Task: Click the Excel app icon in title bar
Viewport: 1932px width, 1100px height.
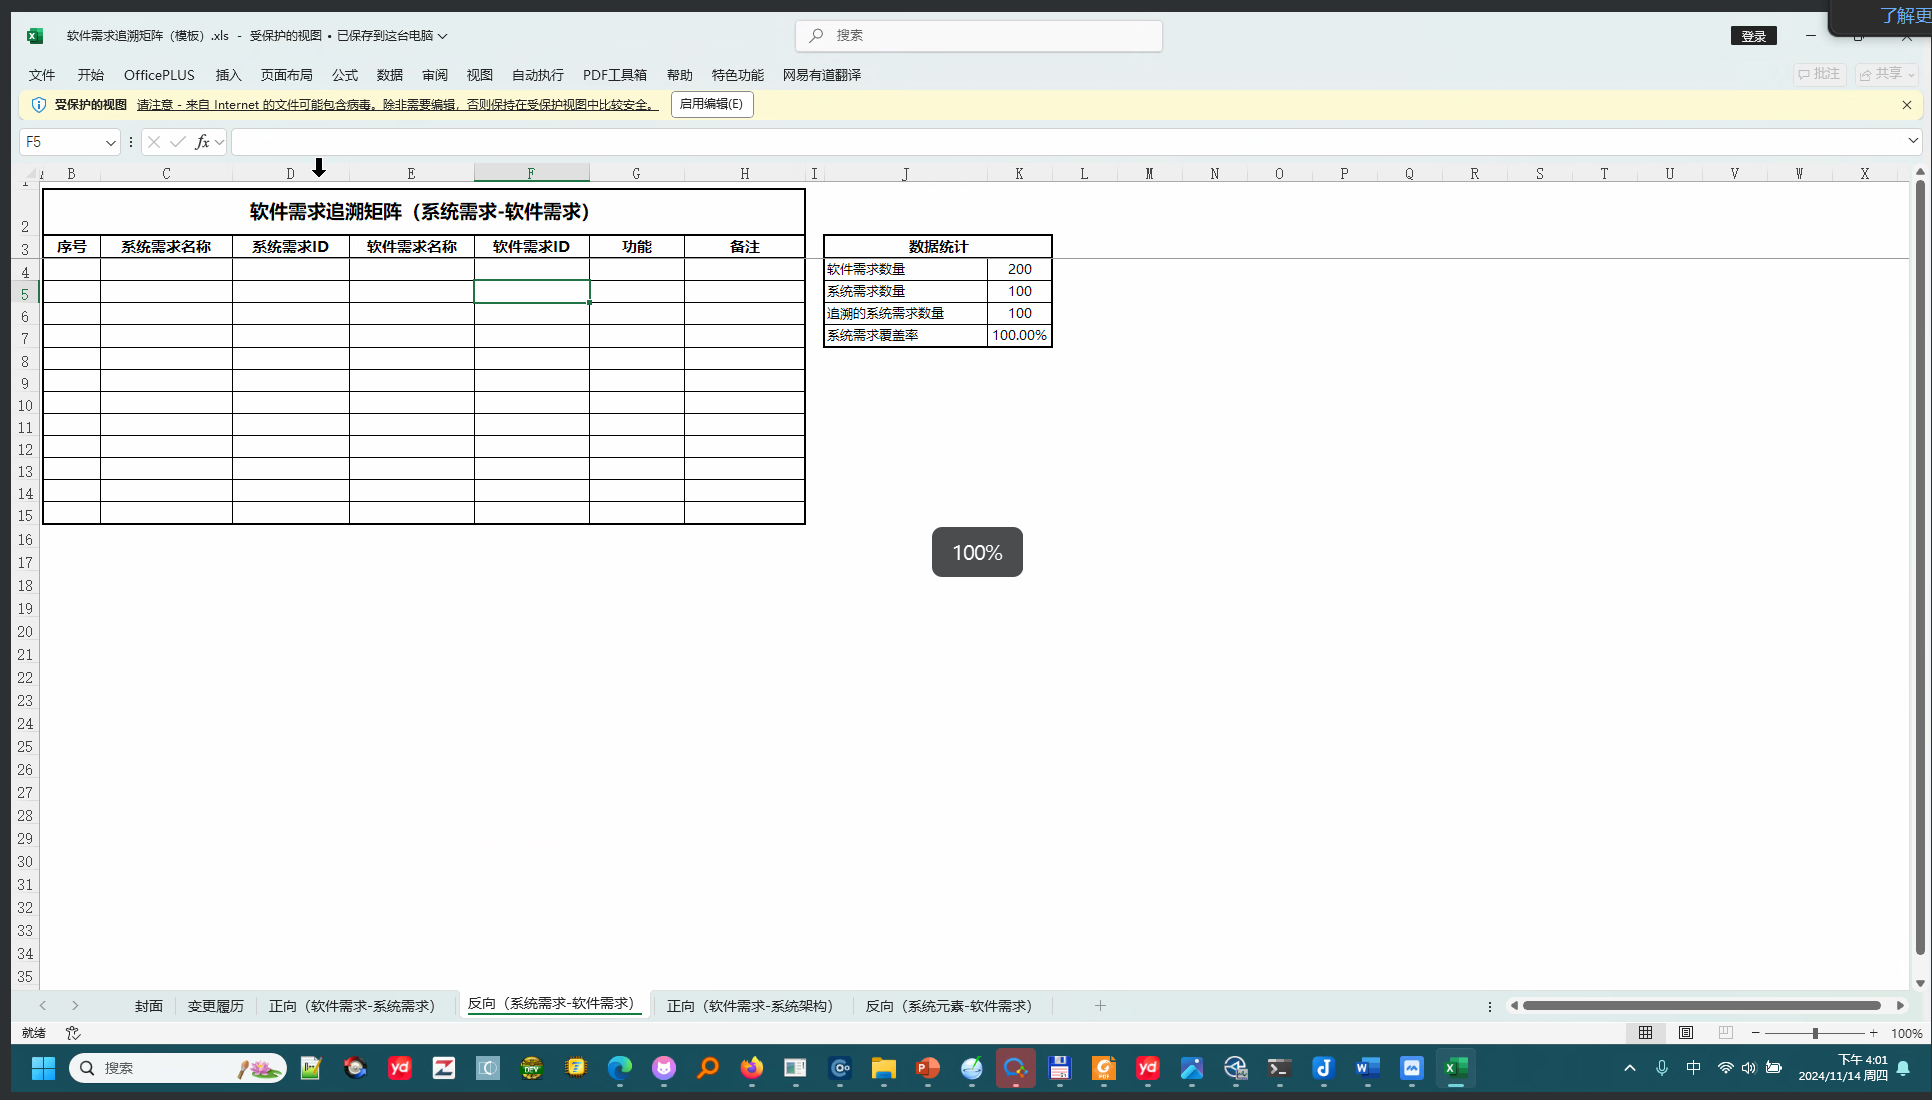Action: 35,36
